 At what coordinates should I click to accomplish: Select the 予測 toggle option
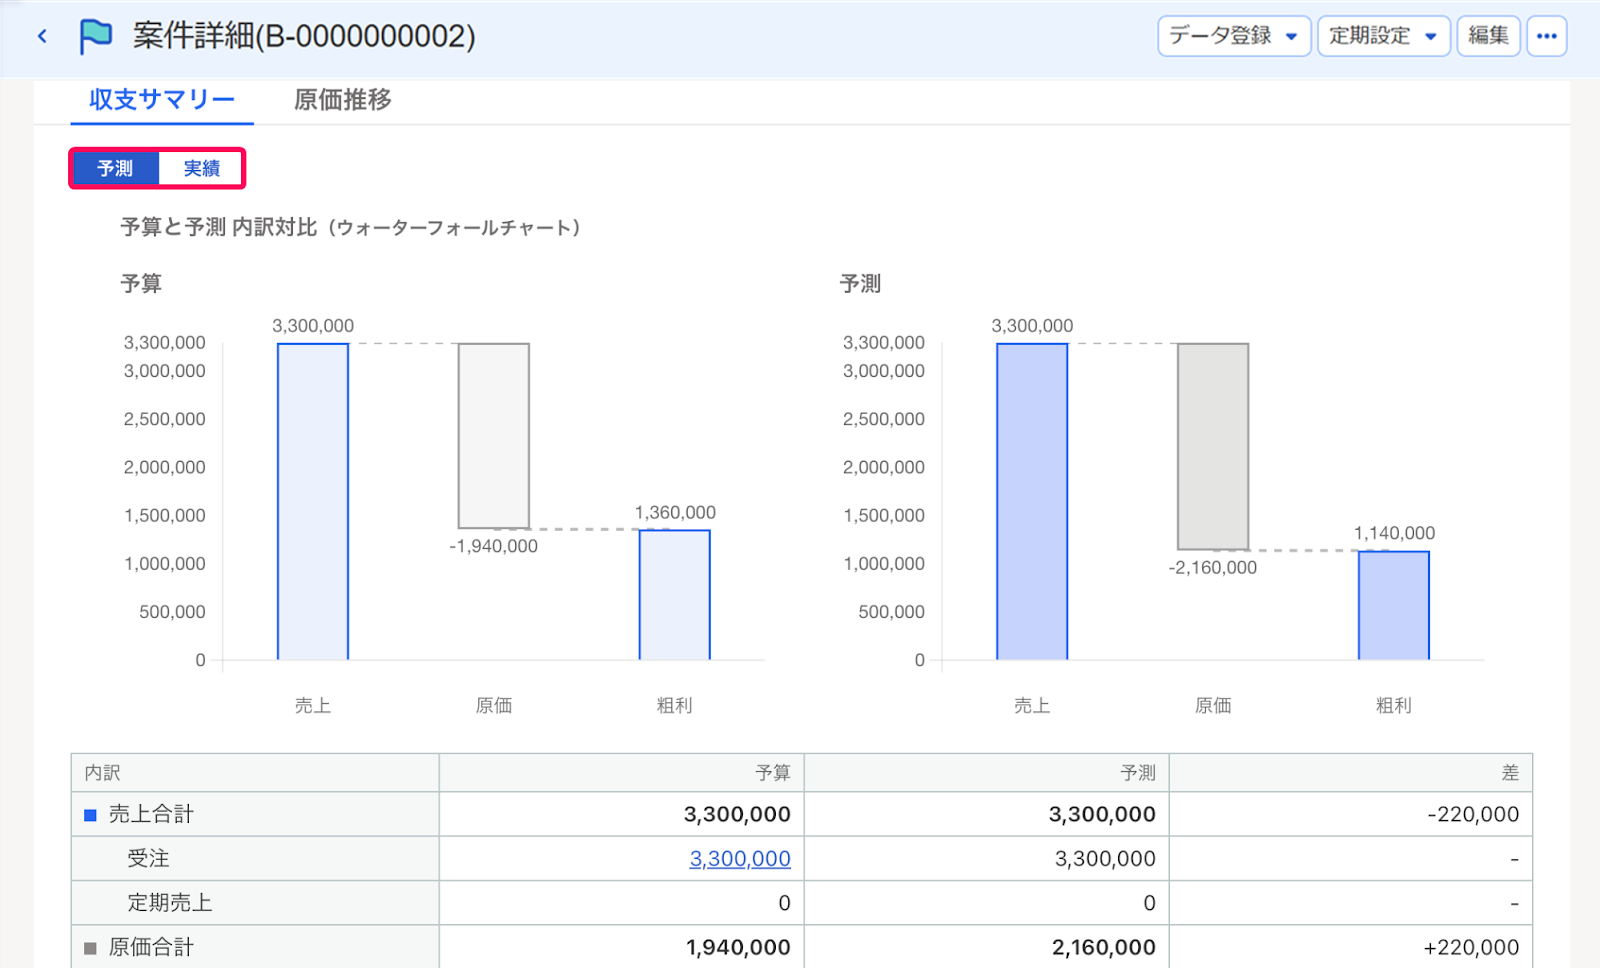115,168
